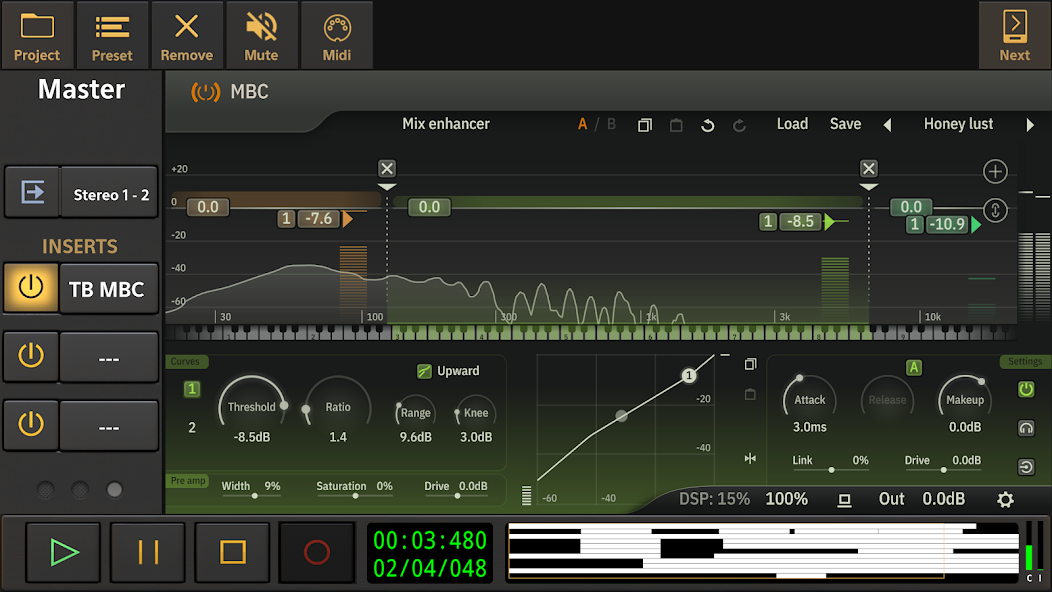Click the Remove icon in the toolbar

(187, 34)
